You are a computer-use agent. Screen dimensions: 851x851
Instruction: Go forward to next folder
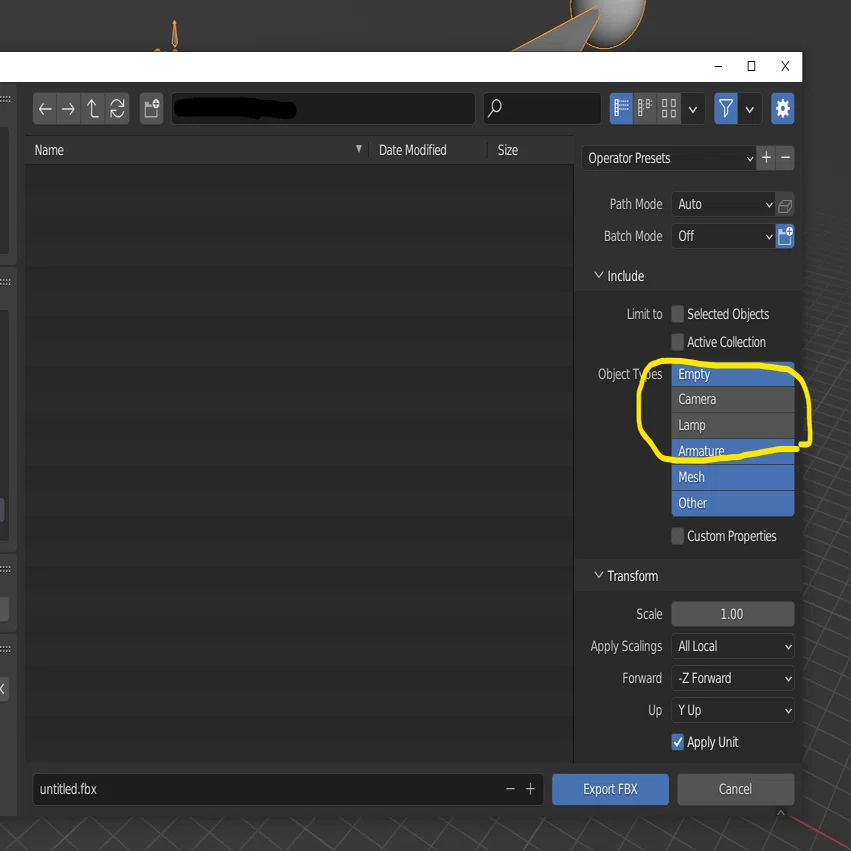(x=68, y=109)
